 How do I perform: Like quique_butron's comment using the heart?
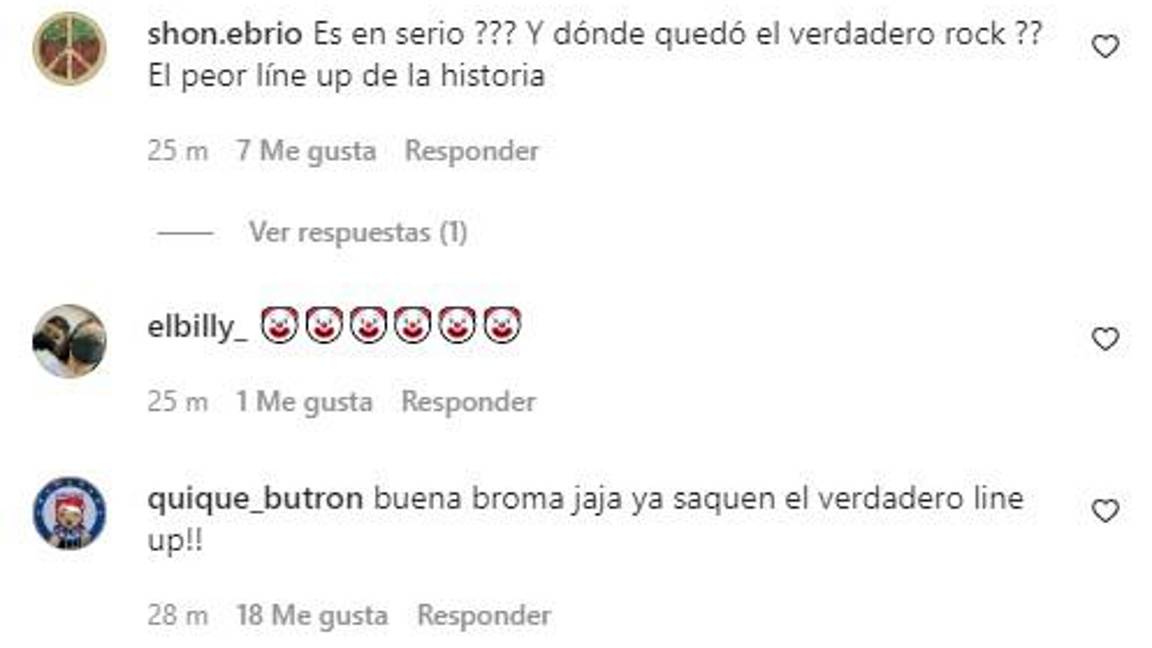pos(1105,511)
